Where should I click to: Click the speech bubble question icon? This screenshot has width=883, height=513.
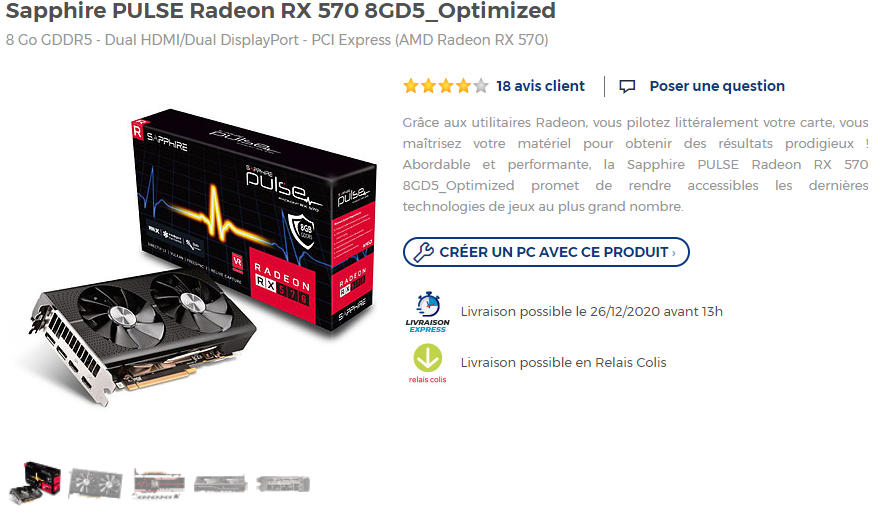[x=627, y=86]
